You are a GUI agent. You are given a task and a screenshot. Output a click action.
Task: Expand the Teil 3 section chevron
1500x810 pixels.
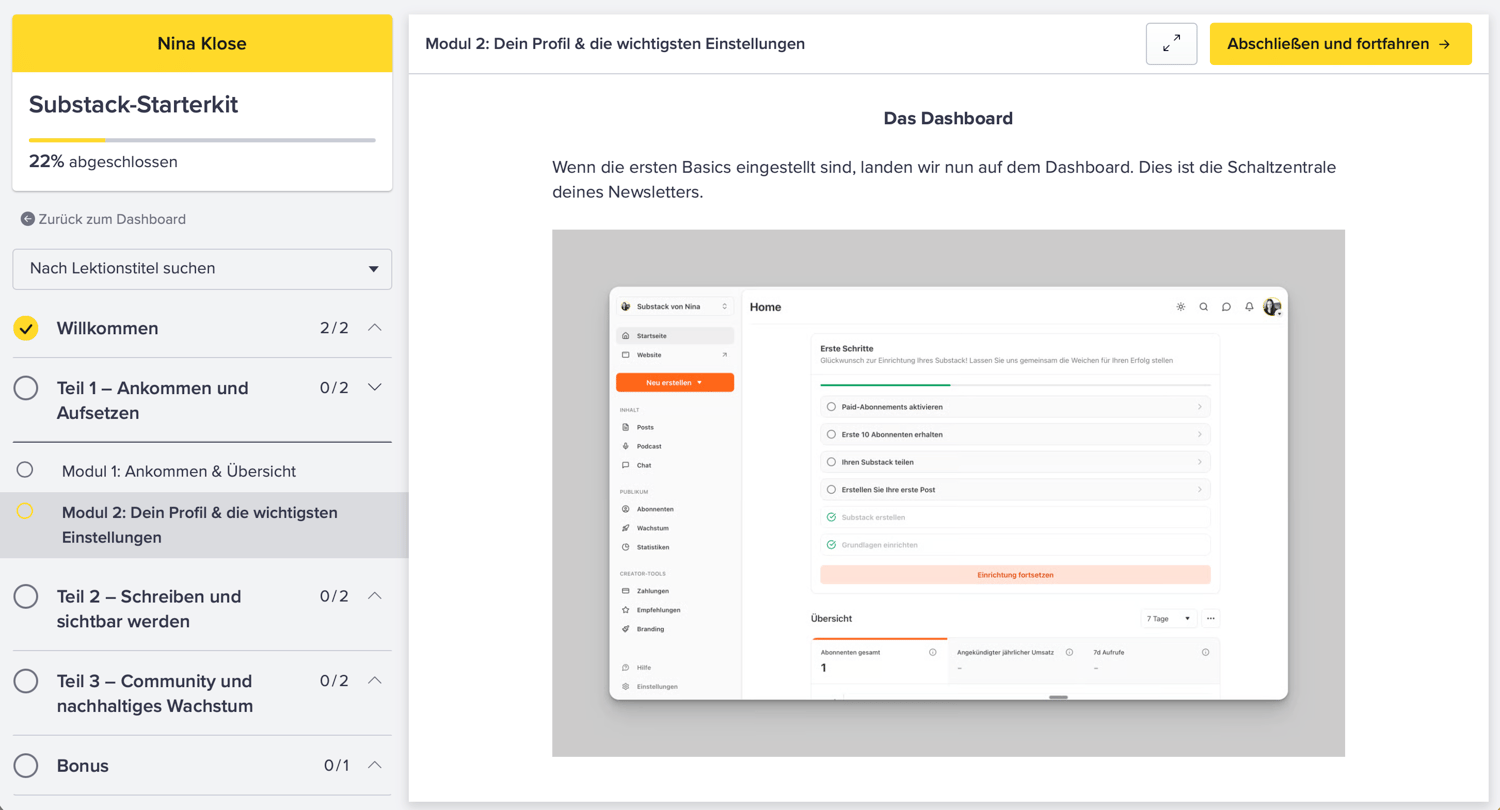[375, 681]
